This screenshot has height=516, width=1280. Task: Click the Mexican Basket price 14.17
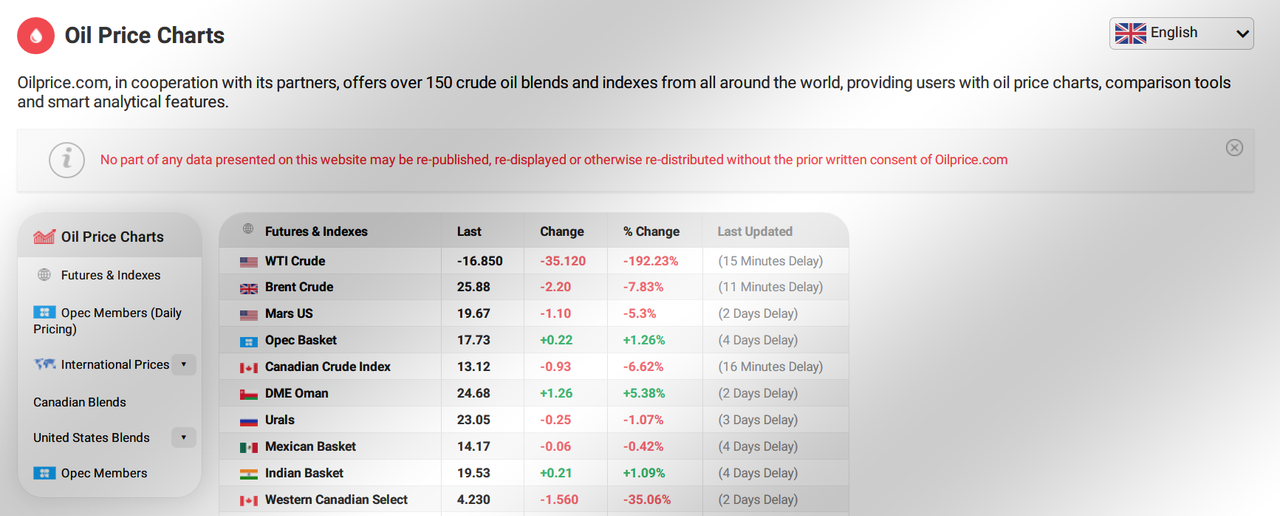point(473,447)
